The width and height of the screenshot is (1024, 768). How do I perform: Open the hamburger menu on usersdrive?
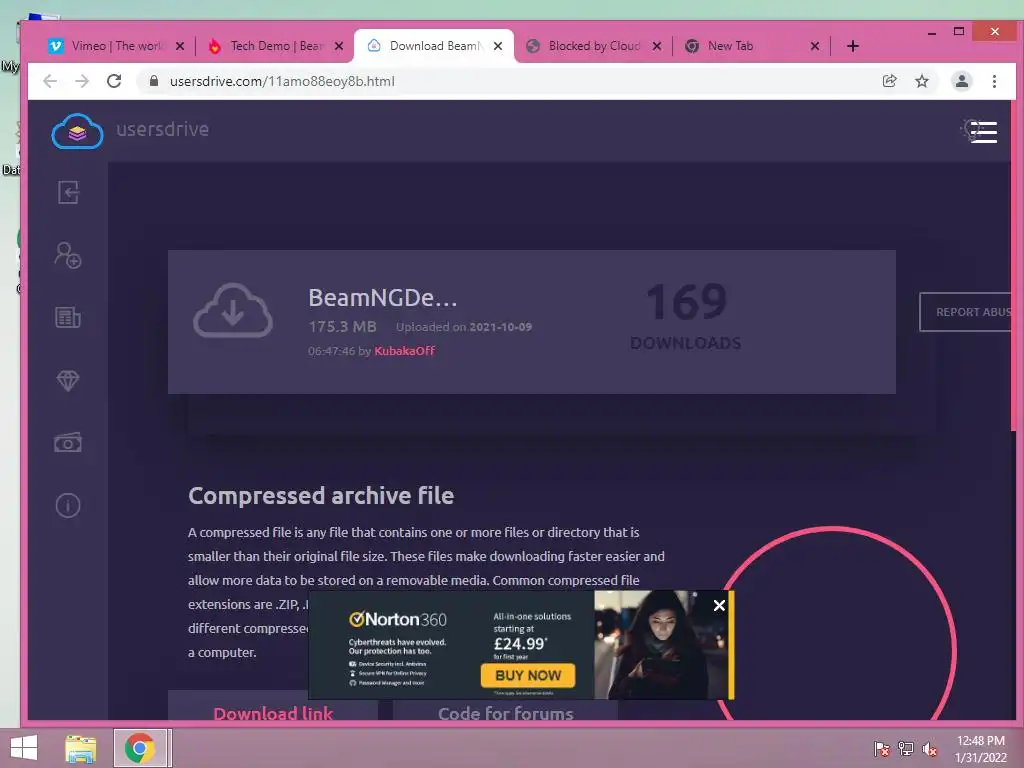(x=982, y=132)
